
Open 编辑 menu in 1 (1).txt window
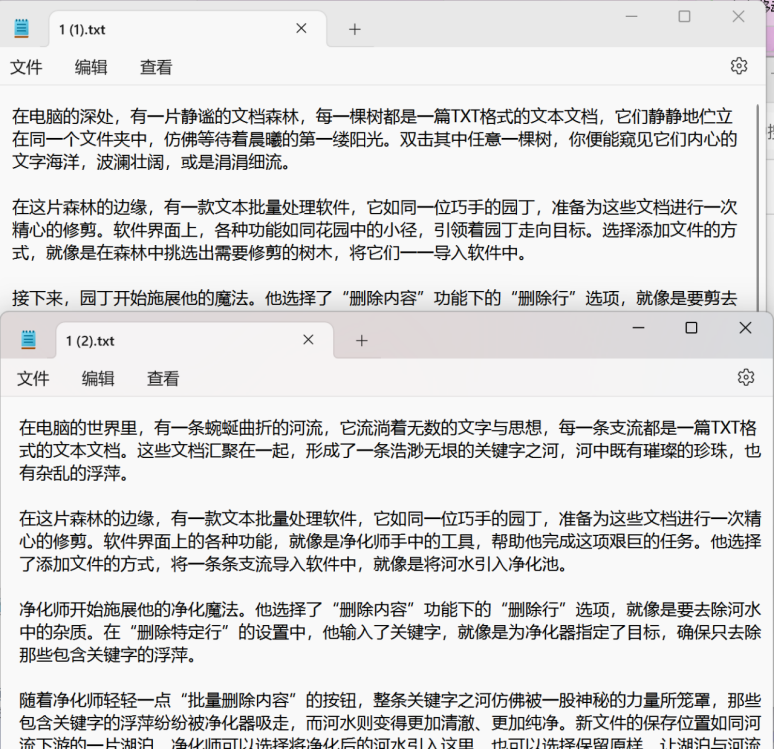point(91,67)
